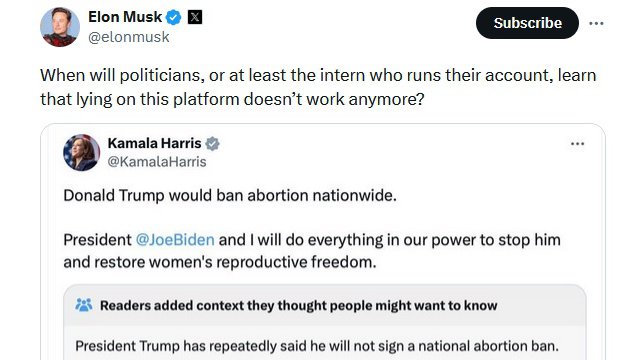Open the @JoeBiden mention link
This screenshot has width=640, height=360.
pyautogui.click(x=175, y=240)
